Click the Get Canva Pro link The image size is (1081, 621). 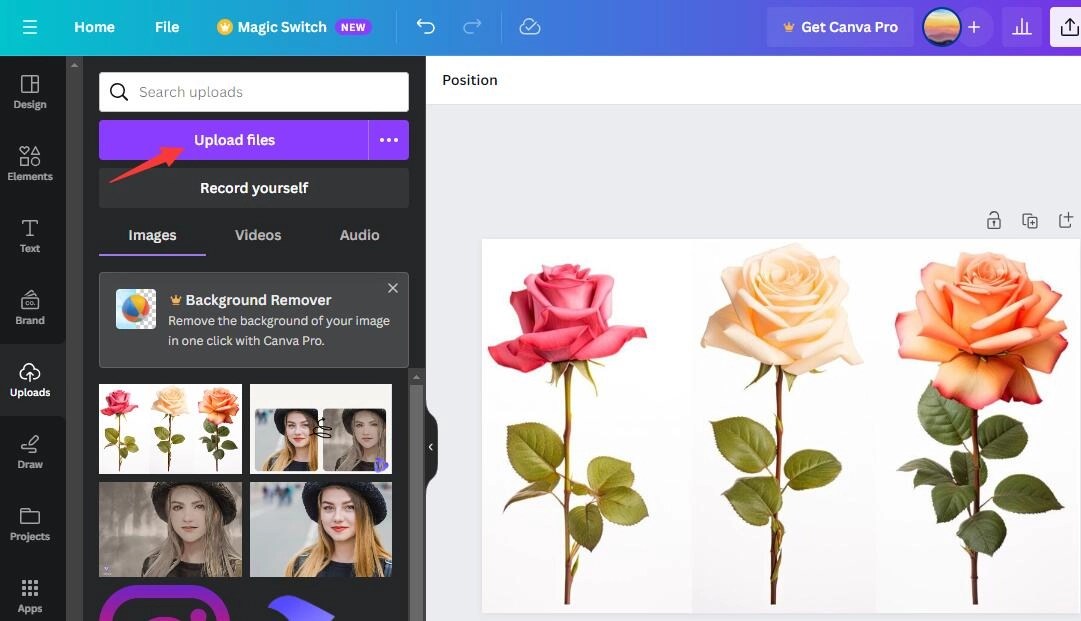click(x=840, y=27)
